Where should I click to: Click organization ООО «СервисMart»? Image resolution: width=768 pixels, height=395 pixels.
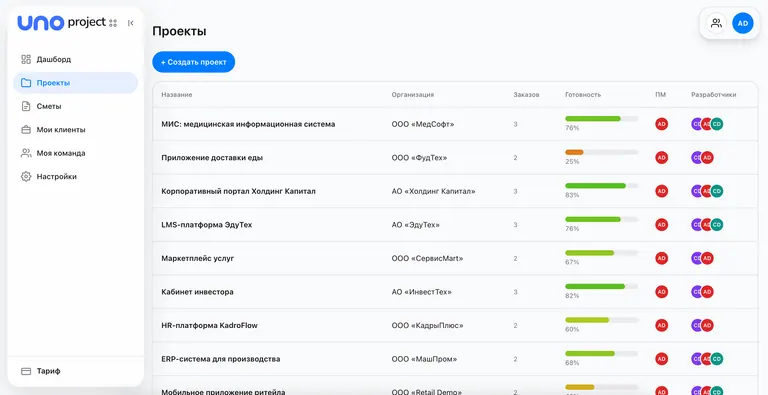click(427, 258)
